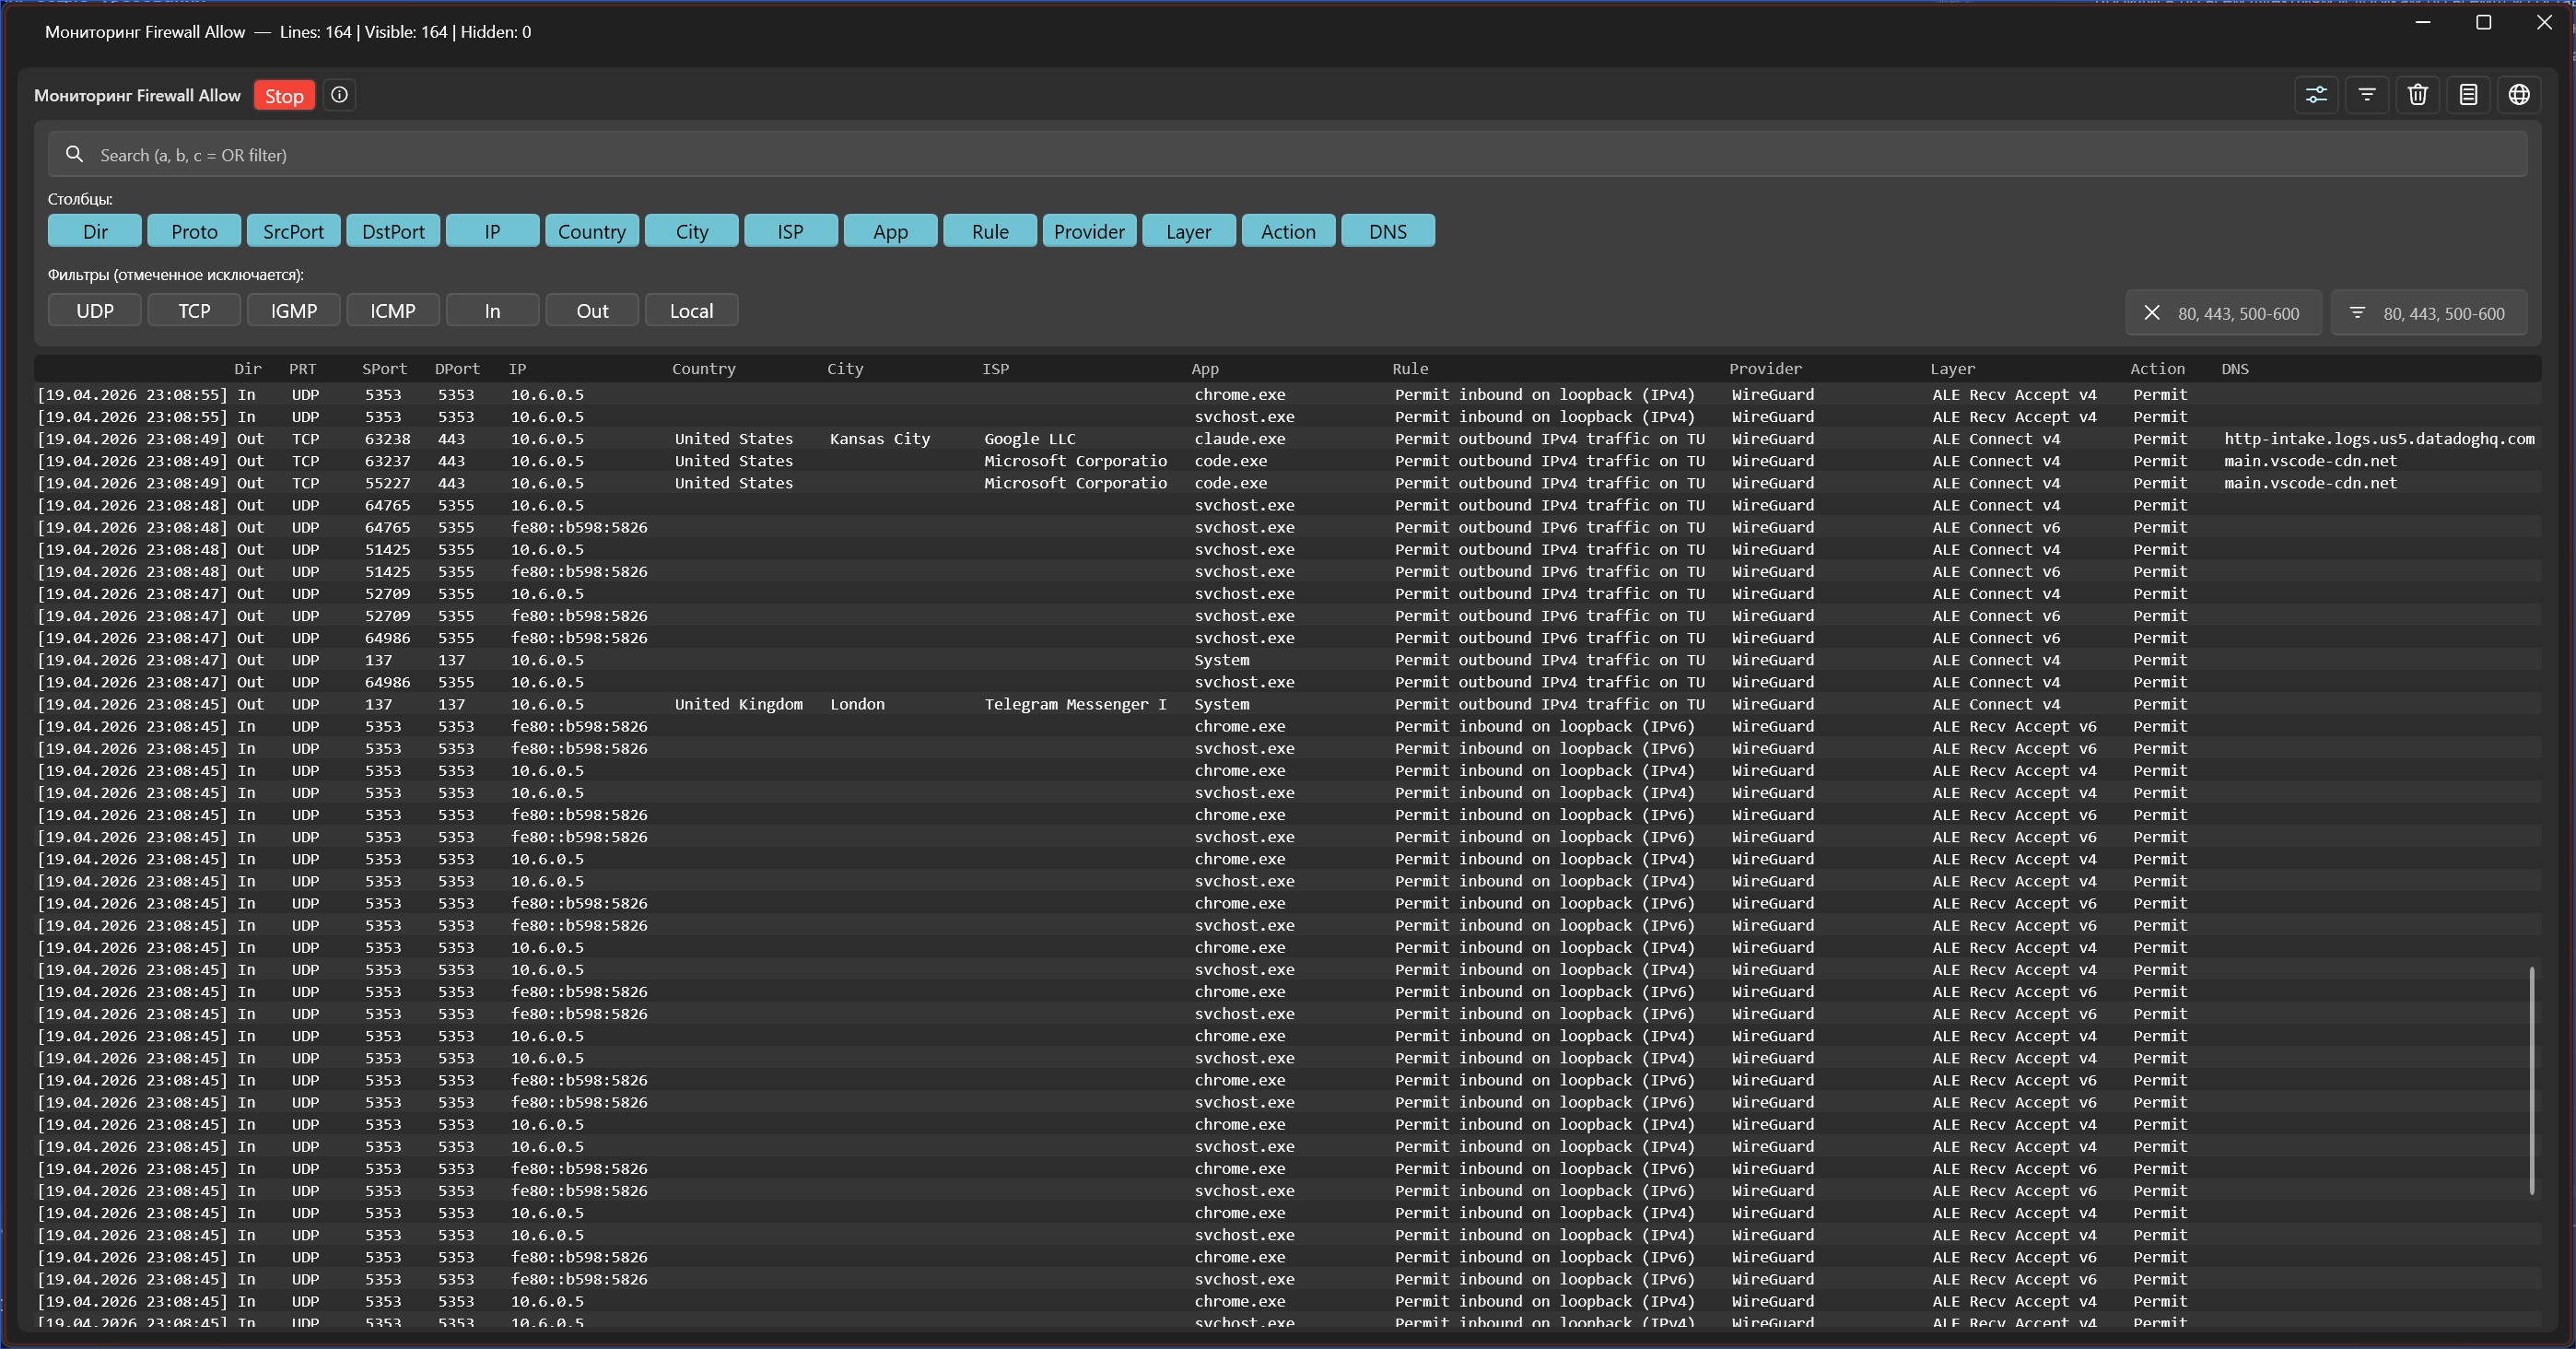The height and width of the screenshot is (1349, 2576).
Task: Toggle the Layer column
Action: coord(1189,231)
